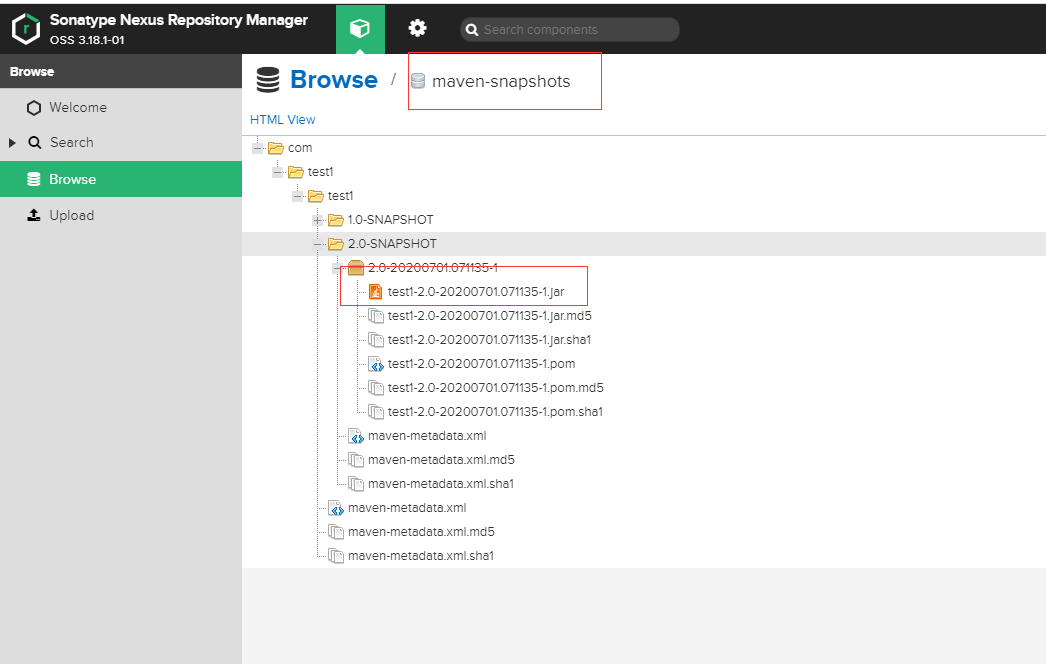Click the large database icon beside the Browse title
Viewport: 1046px width, 664px height.
tap(268, 80)
